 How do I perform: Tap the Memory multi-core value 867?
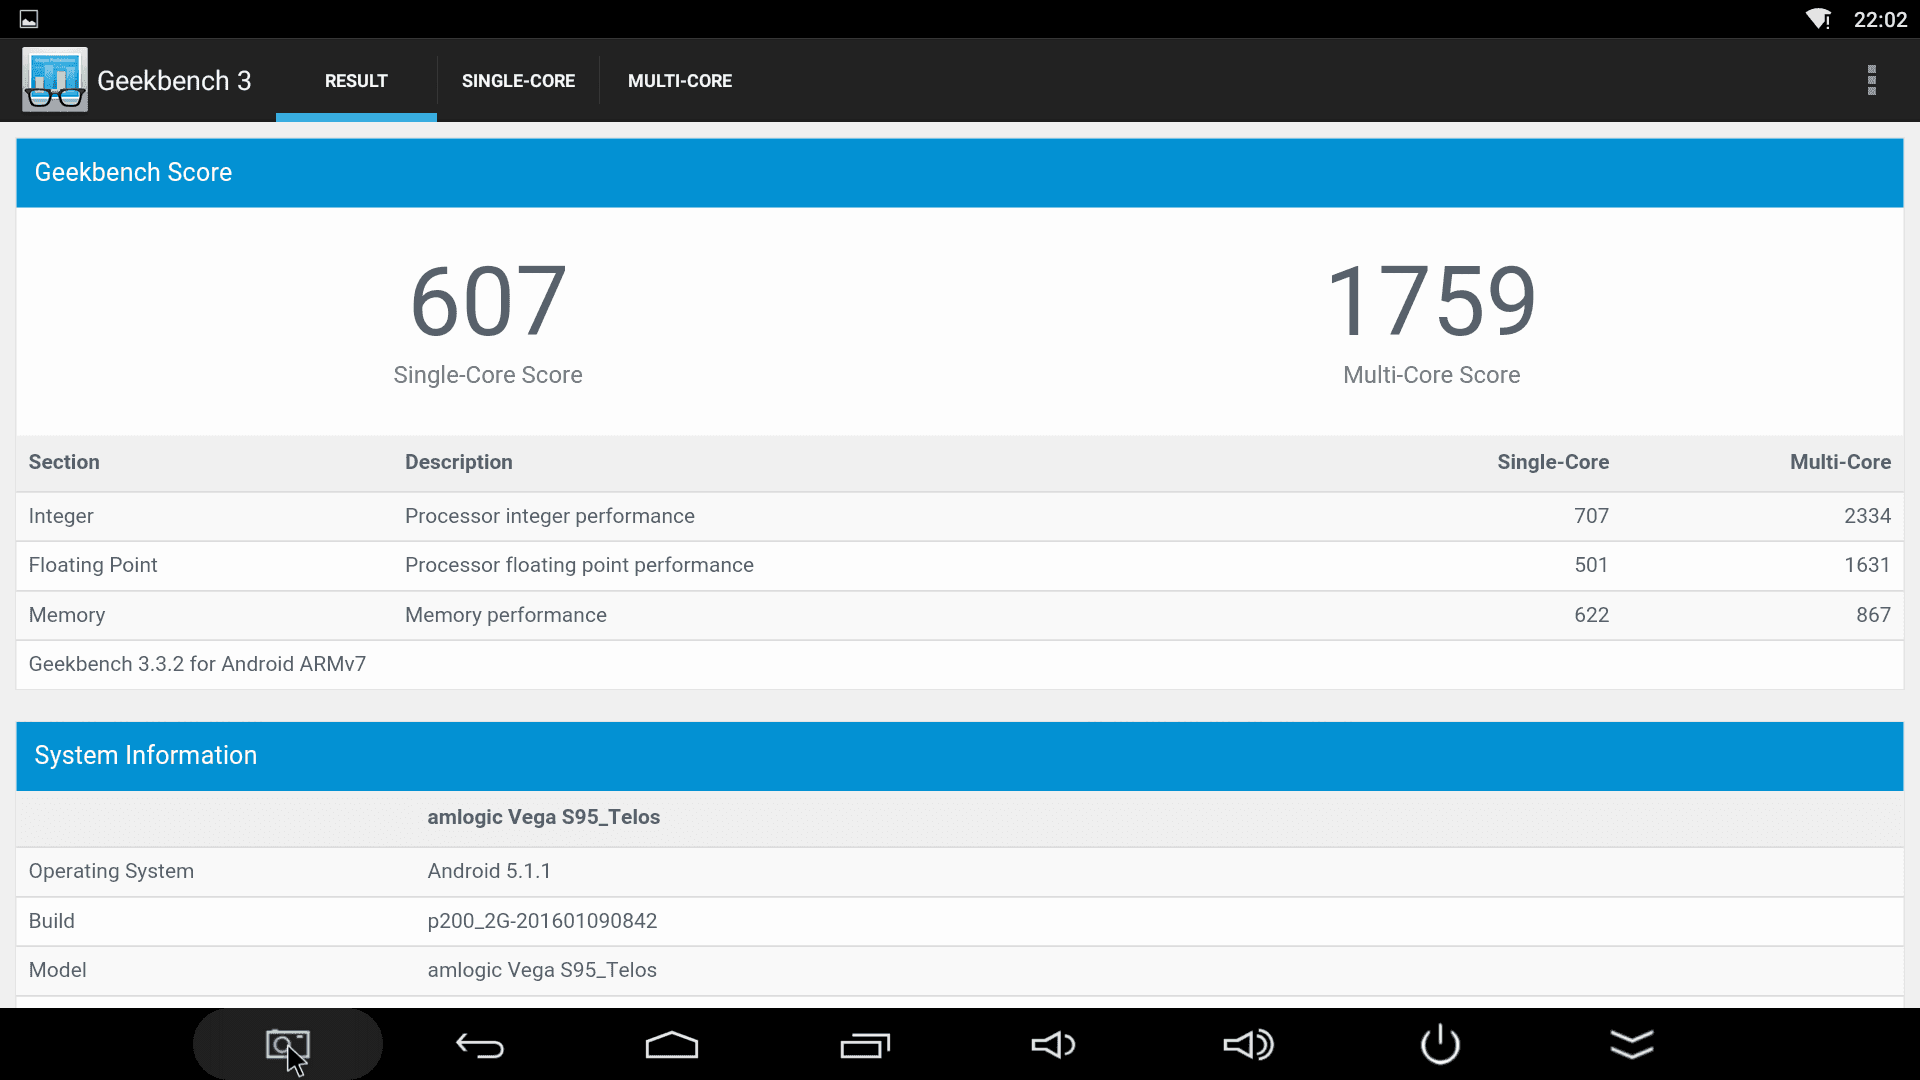pos(1873,615)
